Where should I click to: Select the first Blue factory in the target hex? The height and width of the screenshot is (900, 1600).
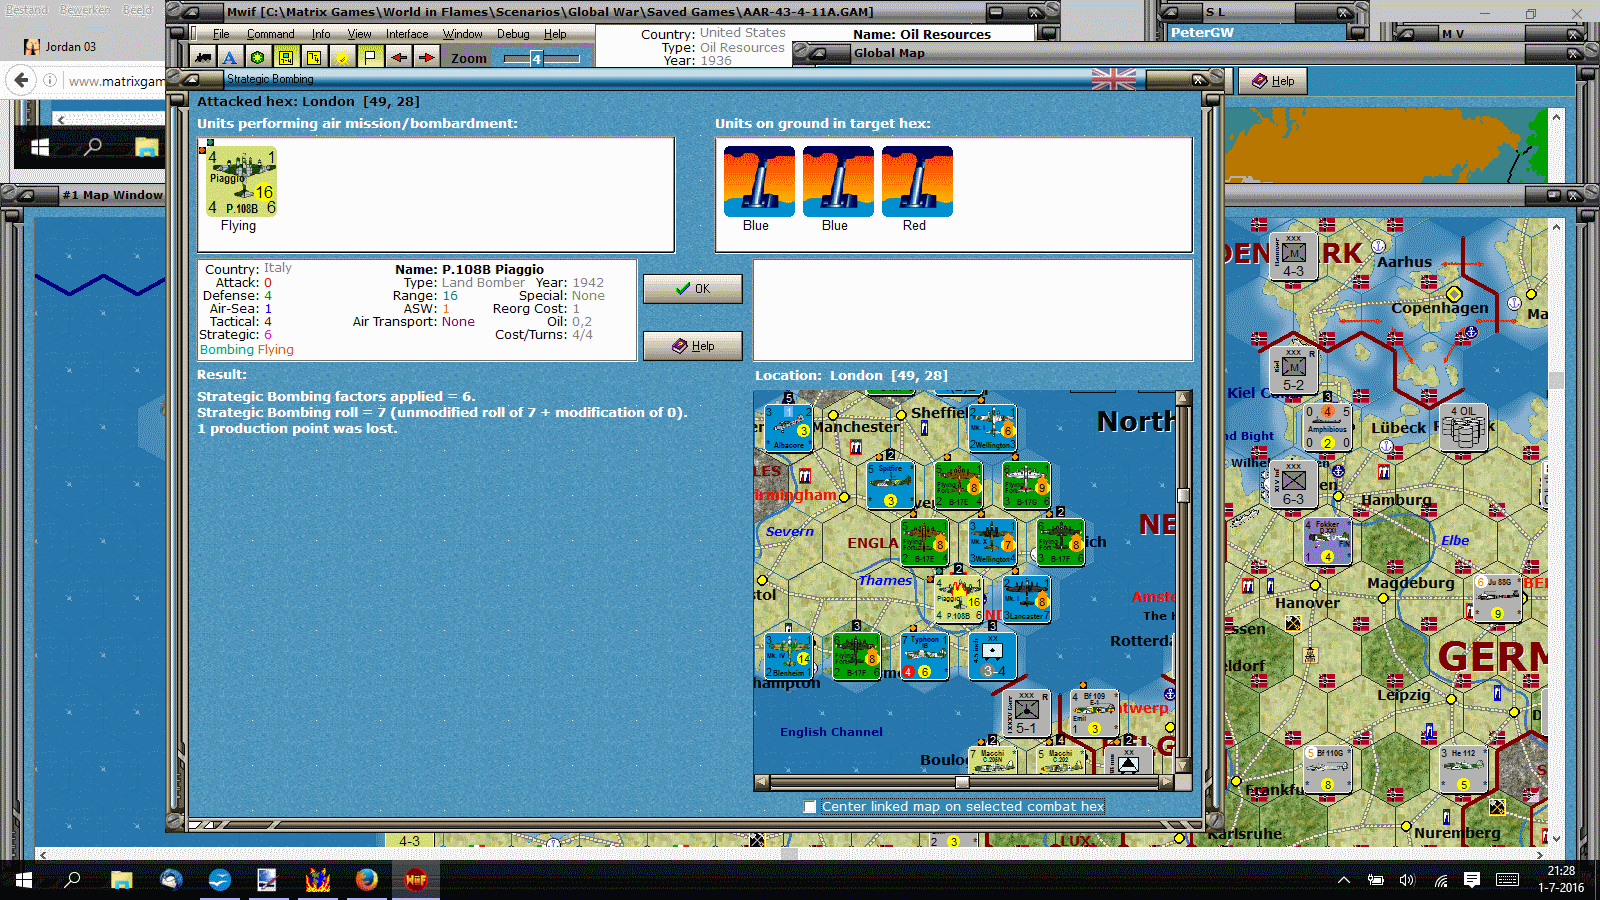759,182
